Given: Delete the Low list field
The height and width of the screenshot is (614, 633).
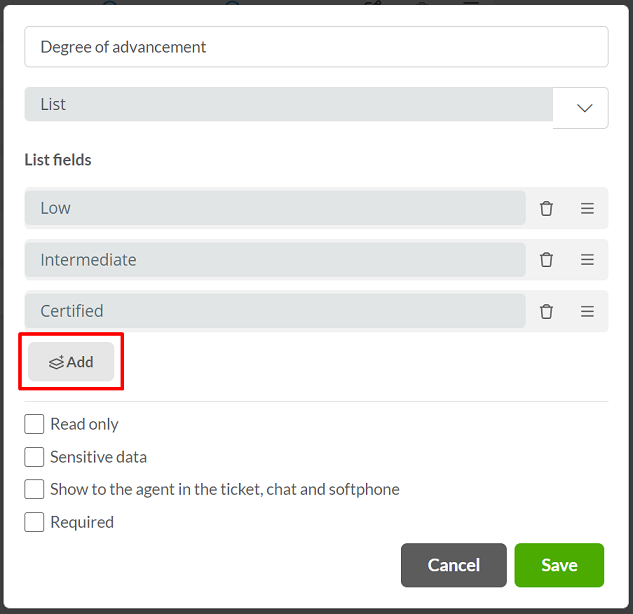Looking at the screenshot, I should [546, 208].
